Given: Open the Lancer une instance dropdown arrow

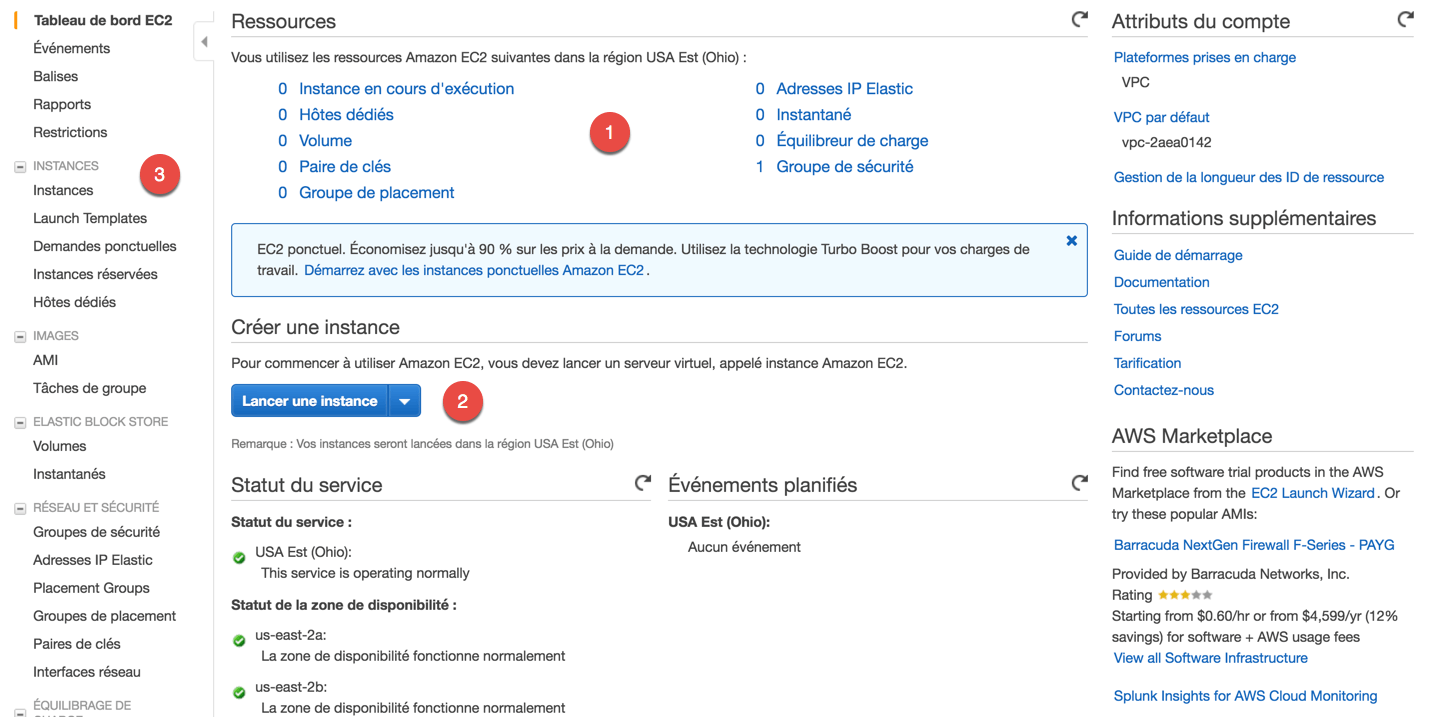Looking at the screenshot, I should [405, 400].
